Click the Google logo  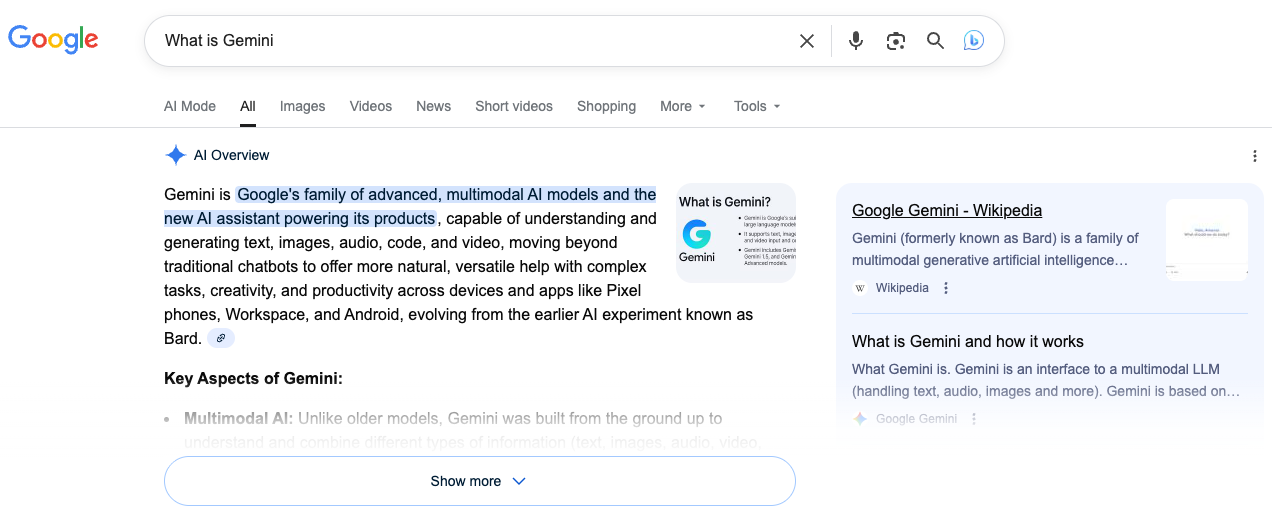click(x=53, y=39)
